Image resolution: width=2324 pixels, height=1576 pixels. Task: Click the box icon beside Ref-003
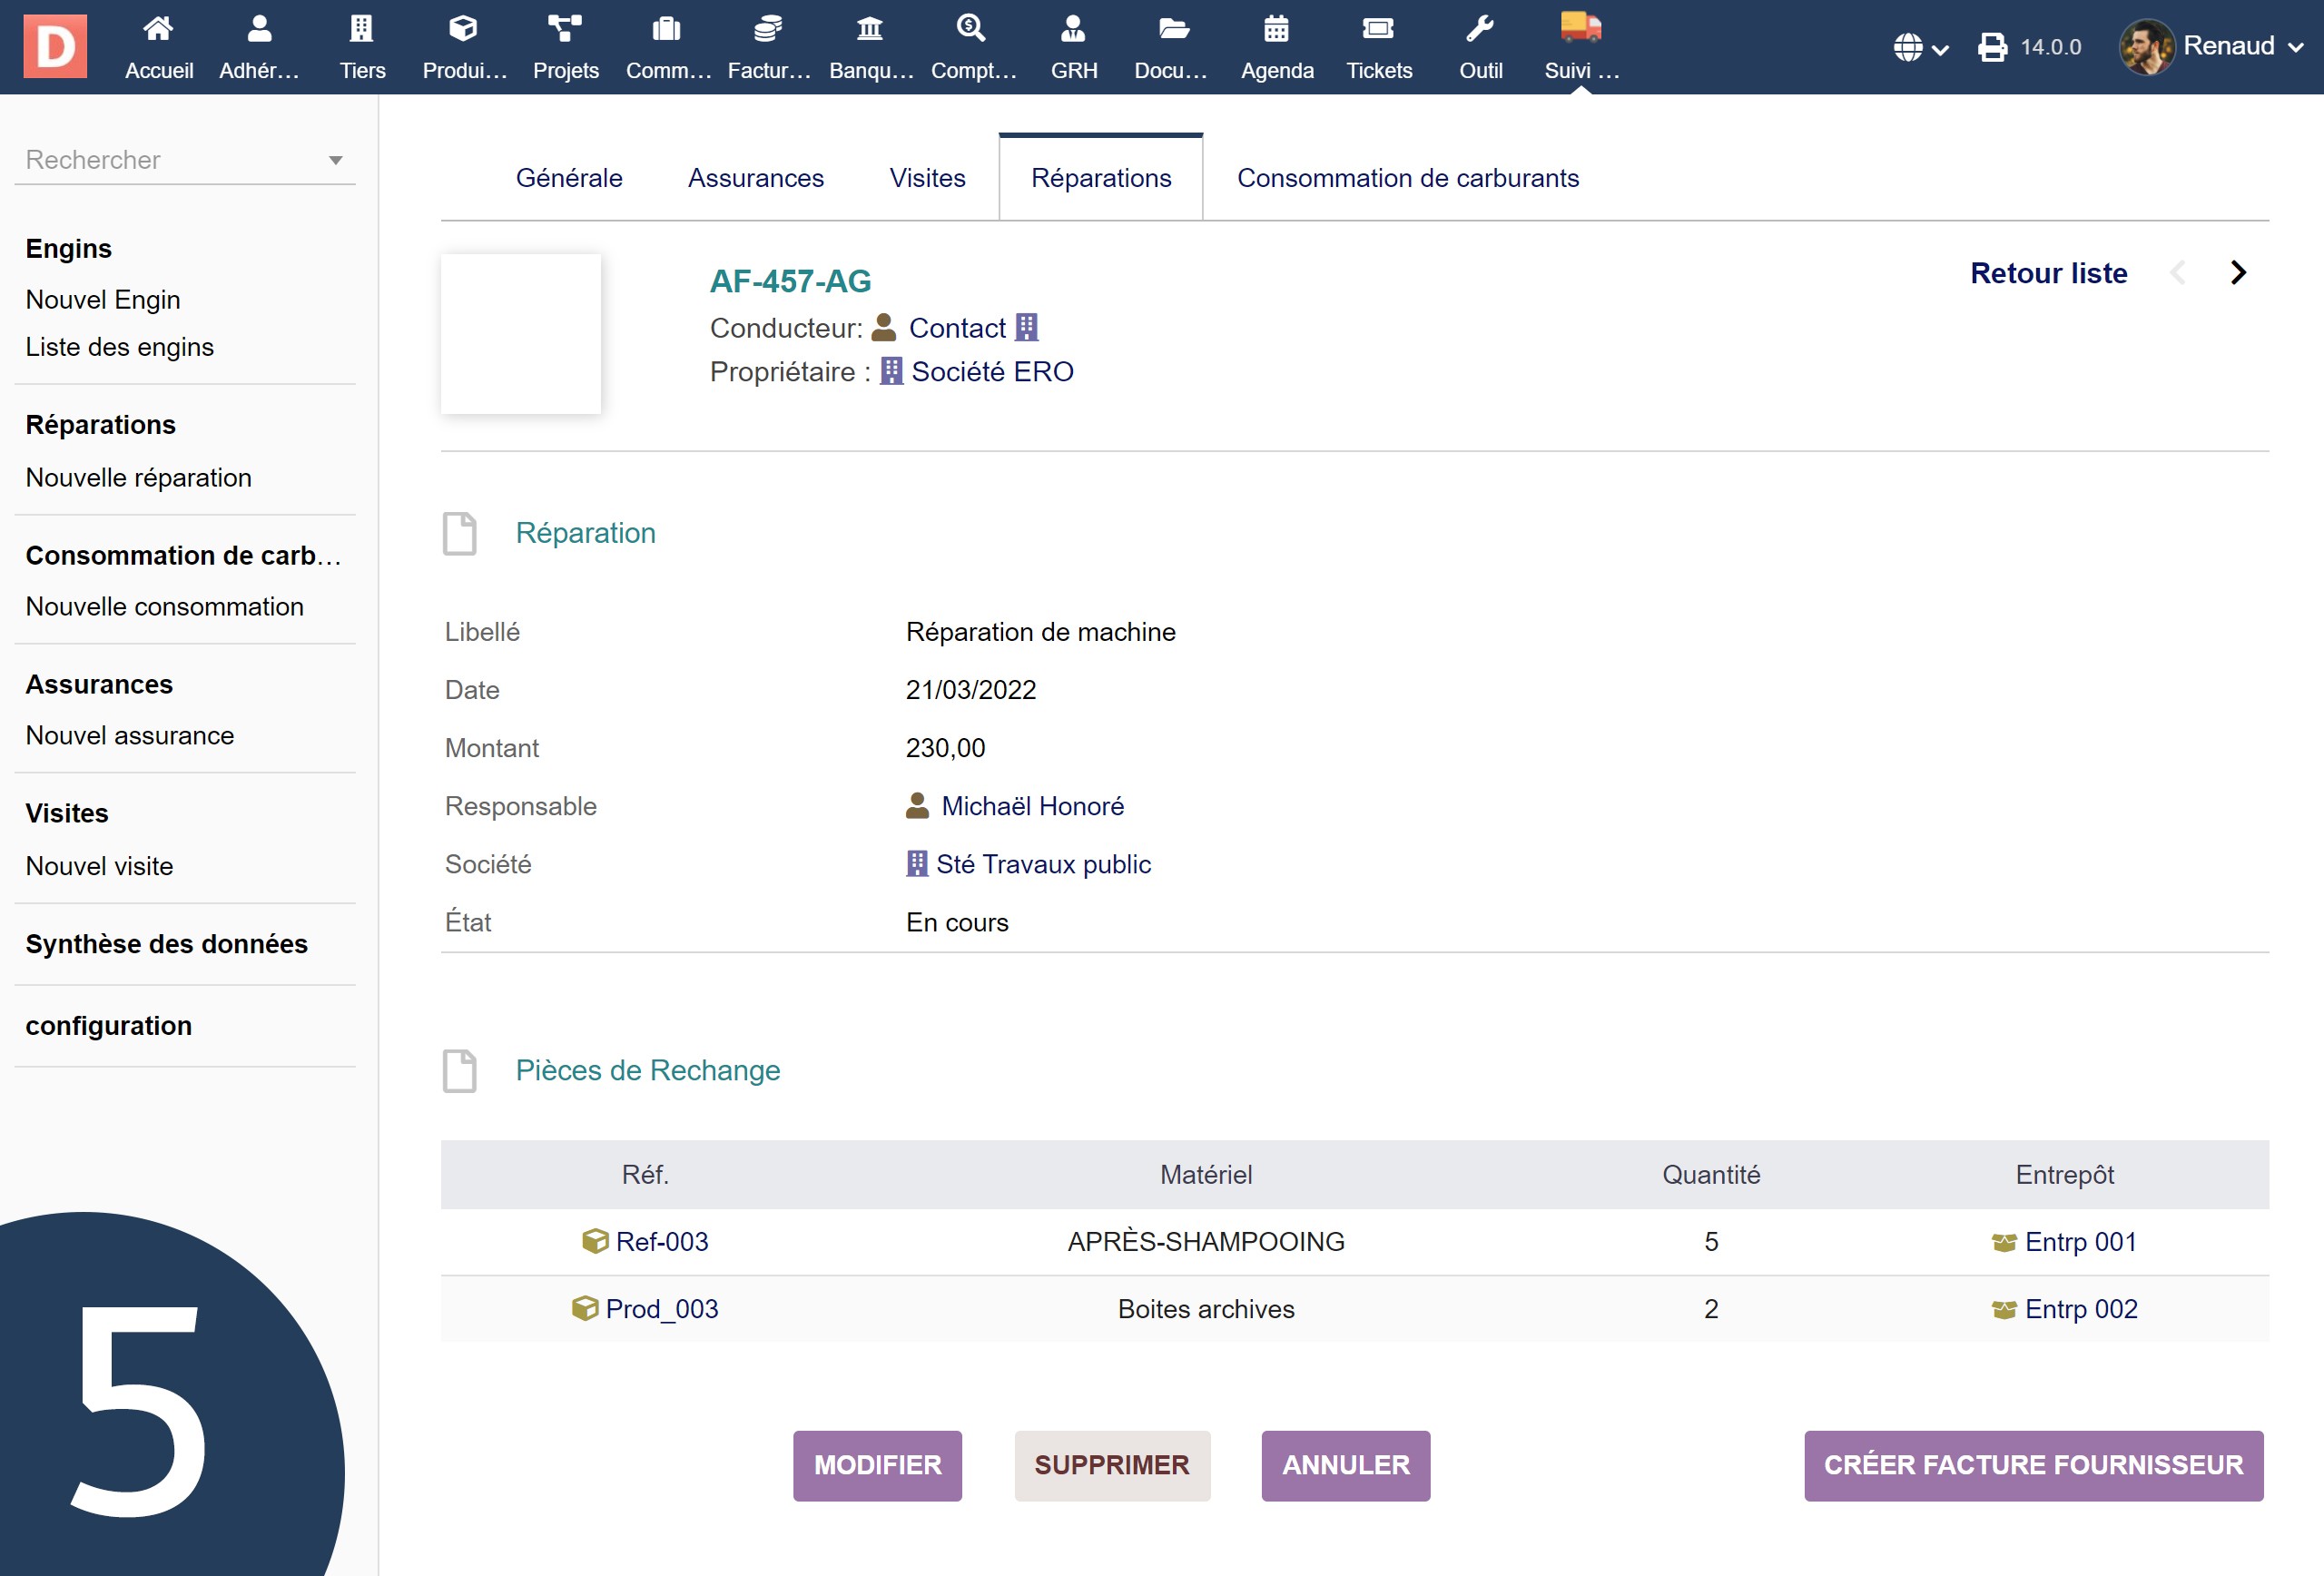click(x=595, y=1241)
